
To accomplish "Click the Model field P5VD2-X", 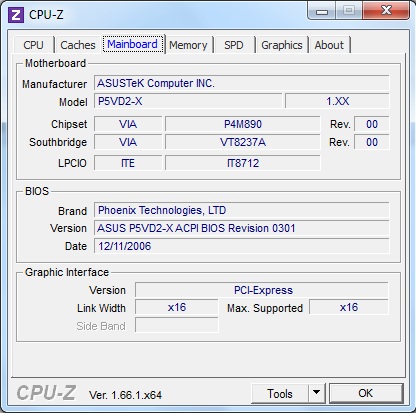I will (188, 101).
